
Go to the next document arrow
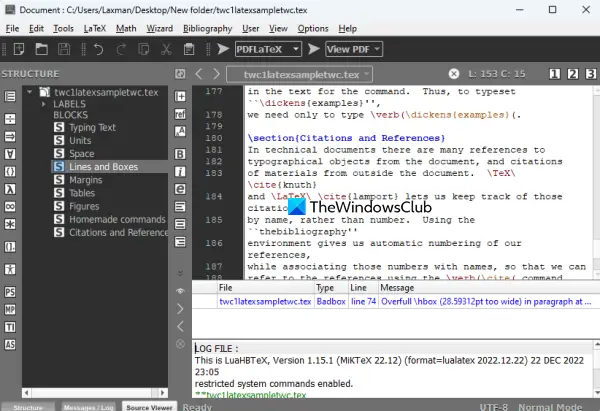[x=216, y=74]
